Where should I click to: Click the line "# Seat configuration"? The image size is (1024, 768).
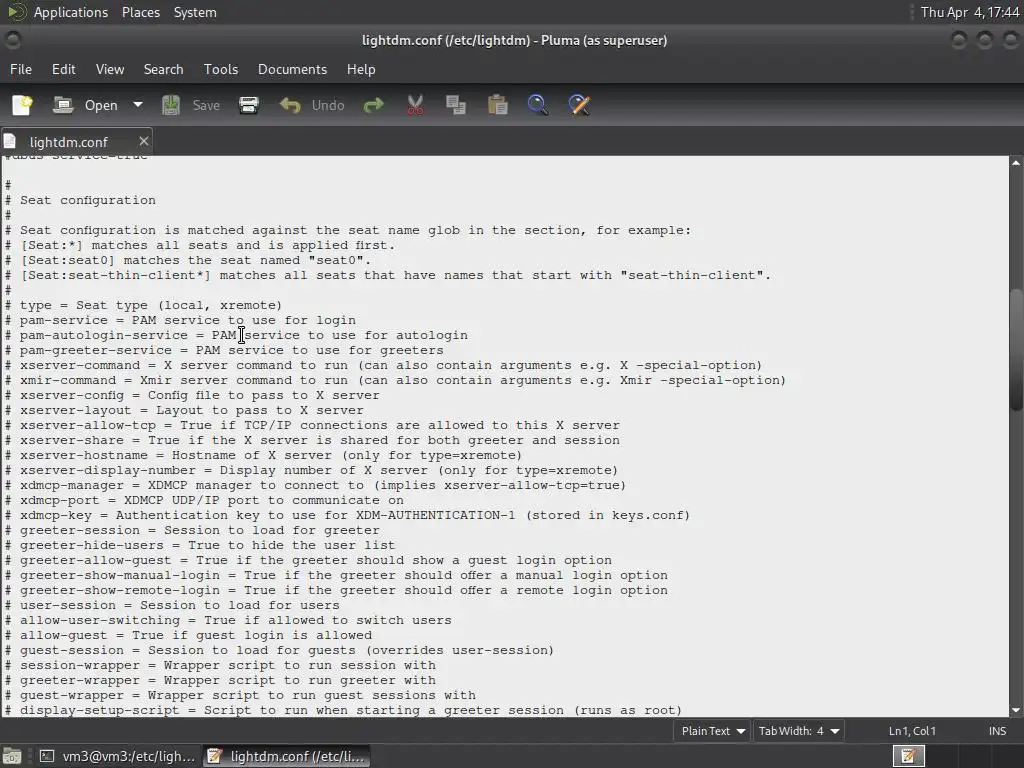81,200
